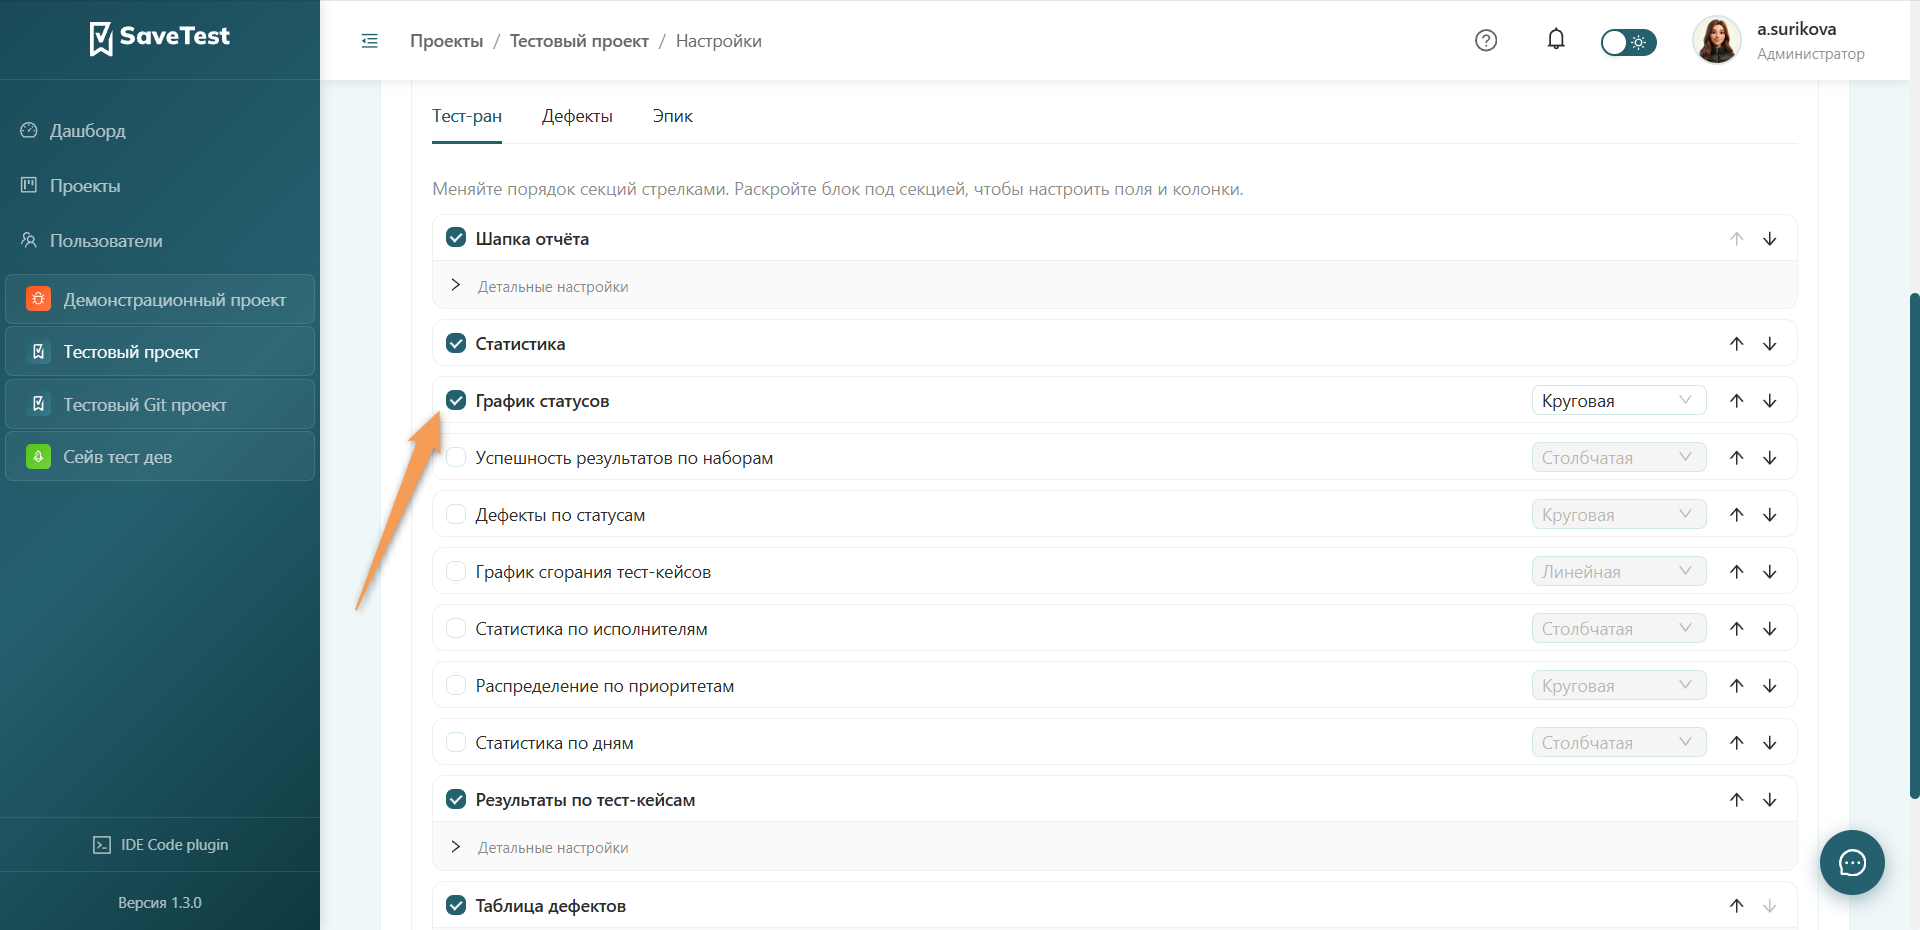
Task: Enable the Дефекты по статусам checkbox
Action: (x=456, y=514)
